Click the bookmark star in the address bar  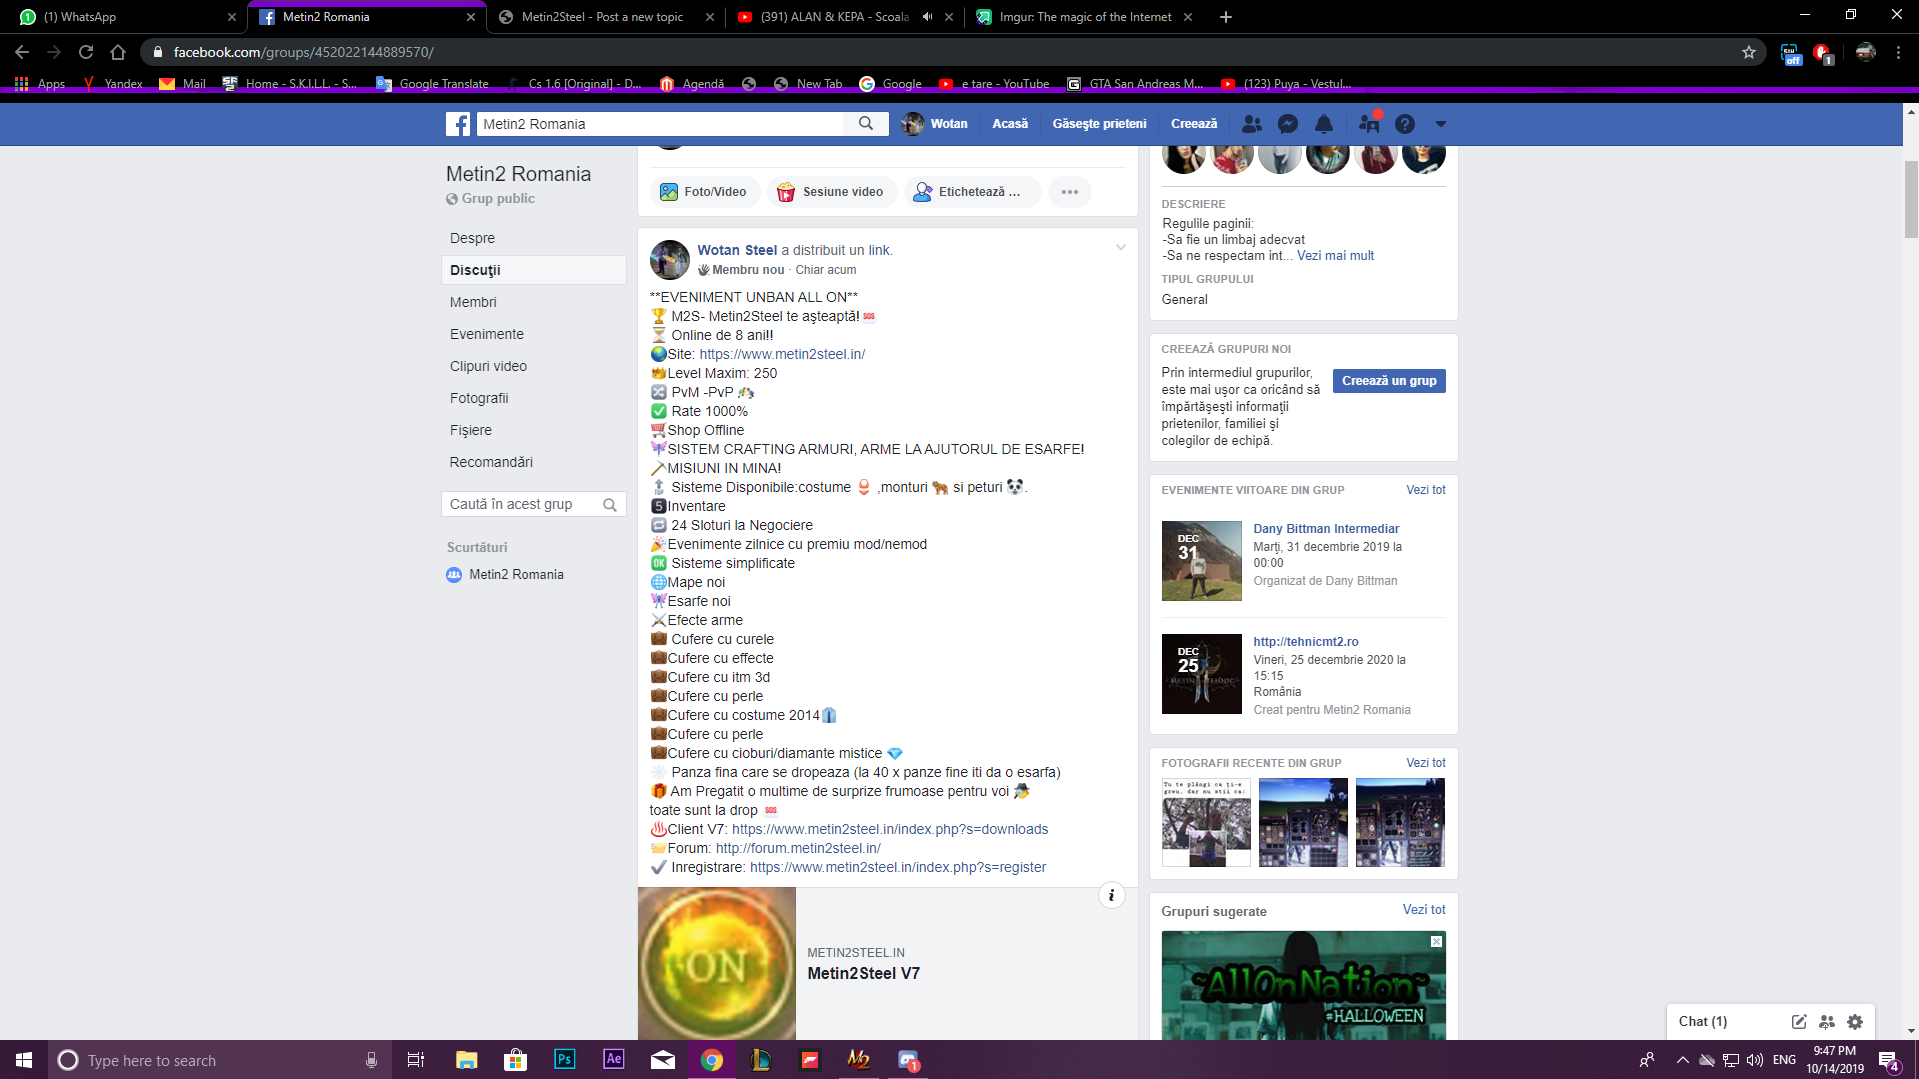pos(1749,52)
